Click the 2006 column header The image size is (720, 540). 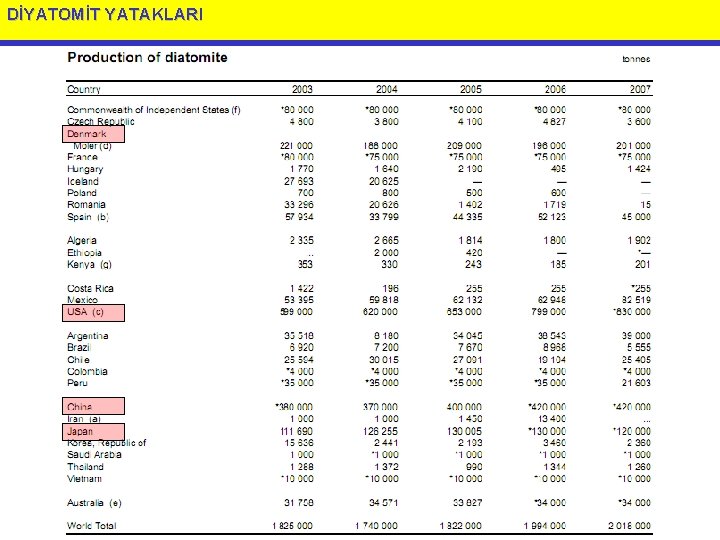(x=555, y=89)
